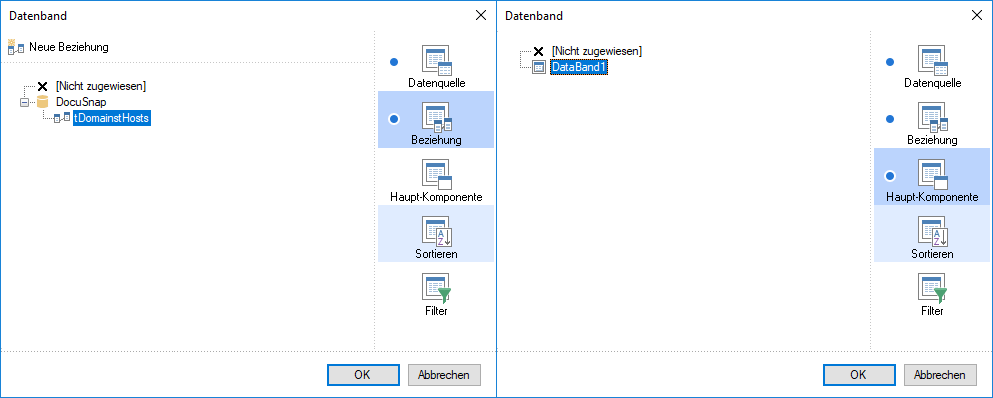The height and width of the screenshot is (398, 993).
Task: Click Beziehung icon in left window
Action: [436, 117]
